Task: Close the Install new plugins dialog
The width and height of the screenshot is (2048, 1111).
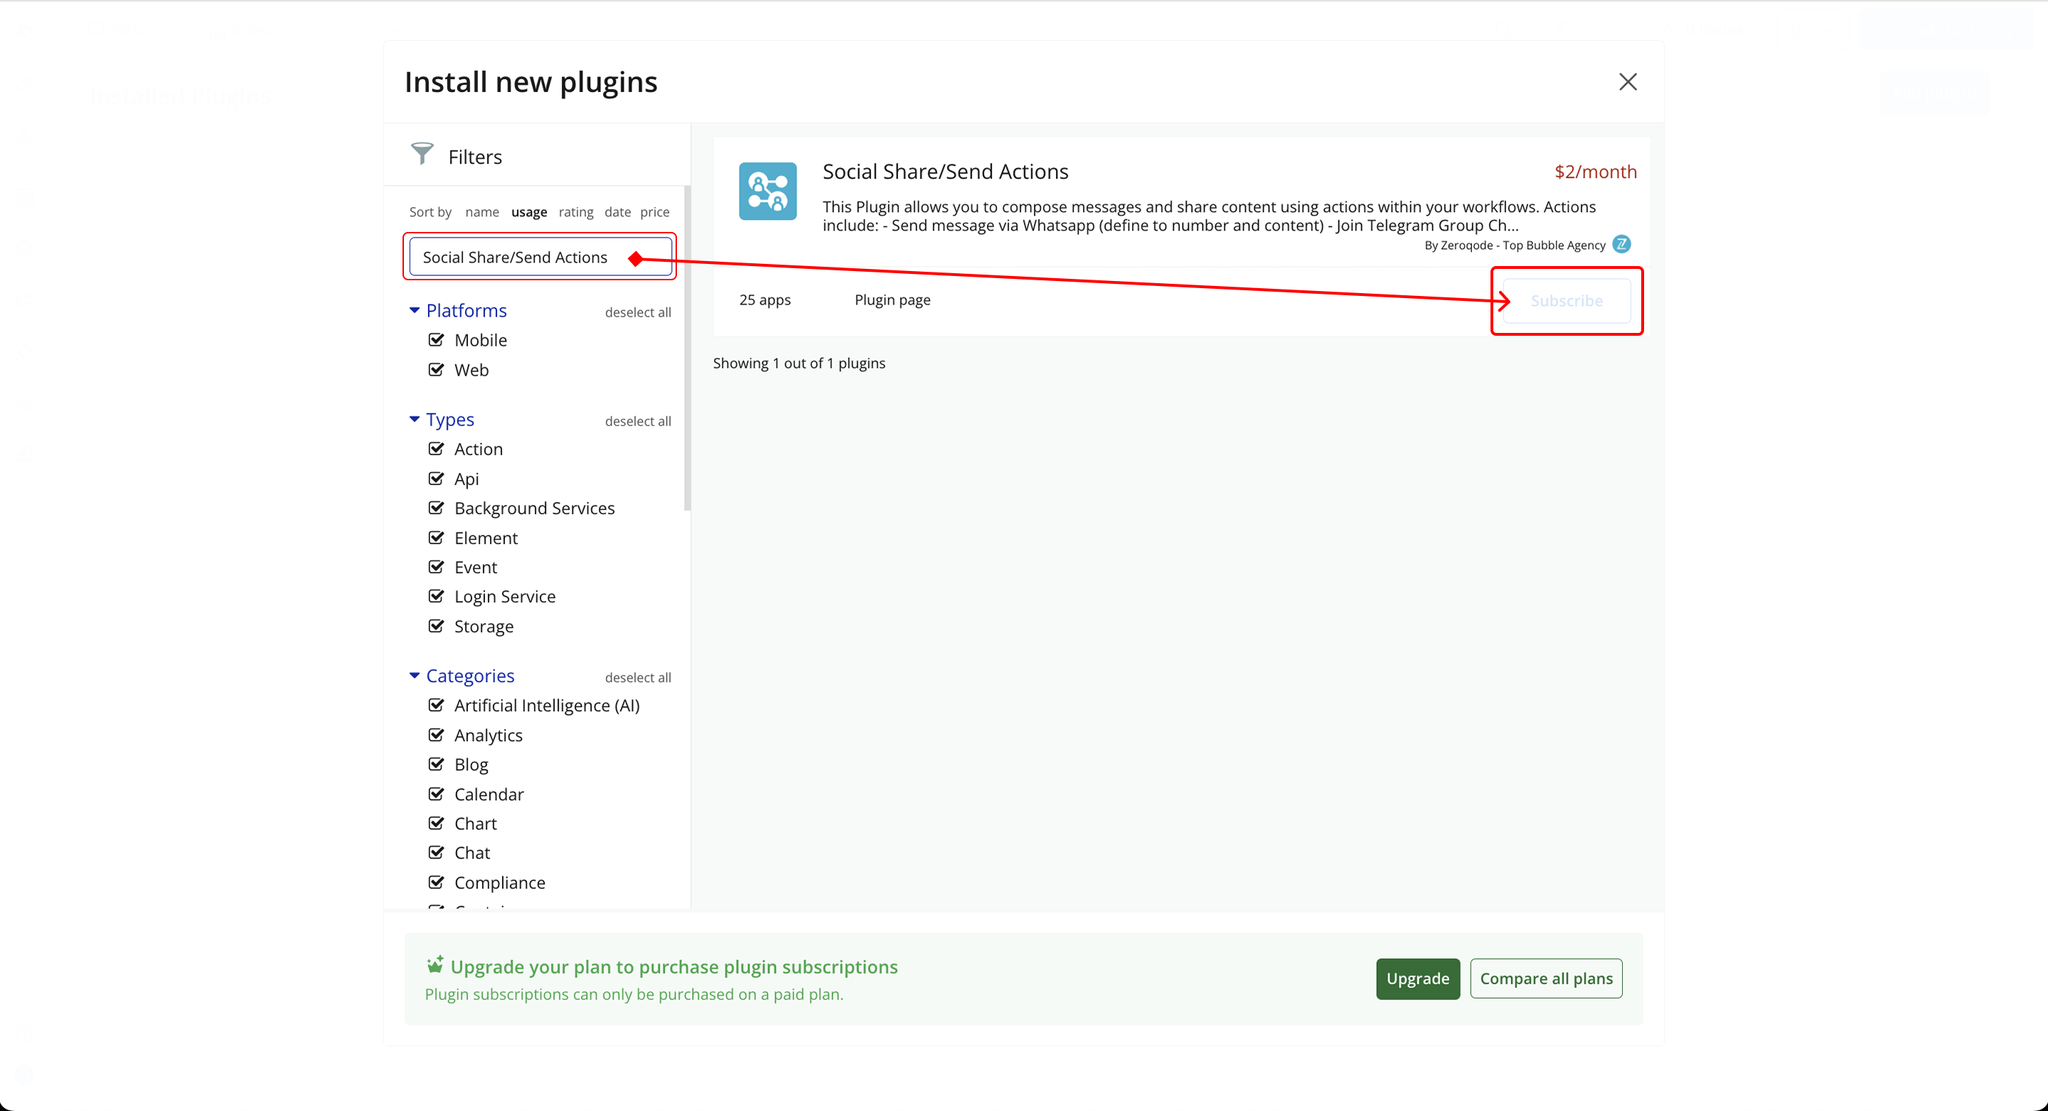Action: click(1627, 82)
